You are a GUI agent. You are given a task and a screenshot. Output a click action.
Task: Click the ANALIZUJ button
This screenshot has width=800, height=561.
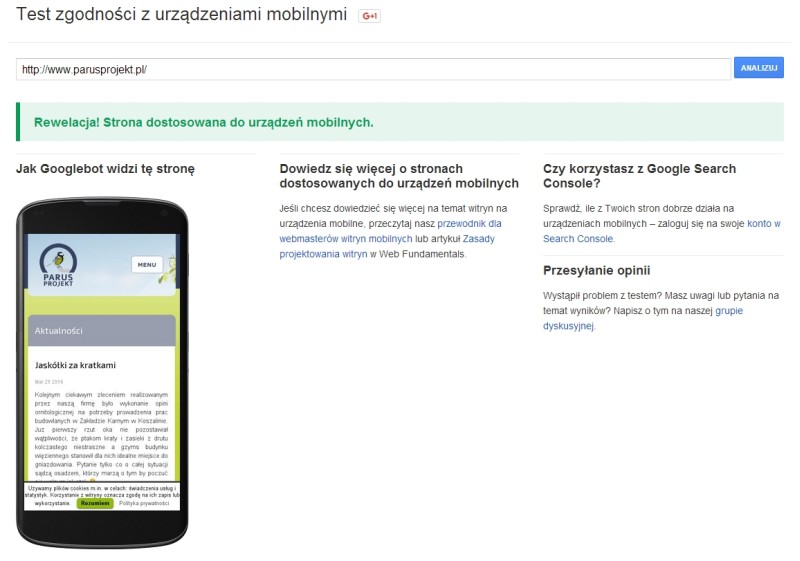click(x=759, y=68)
